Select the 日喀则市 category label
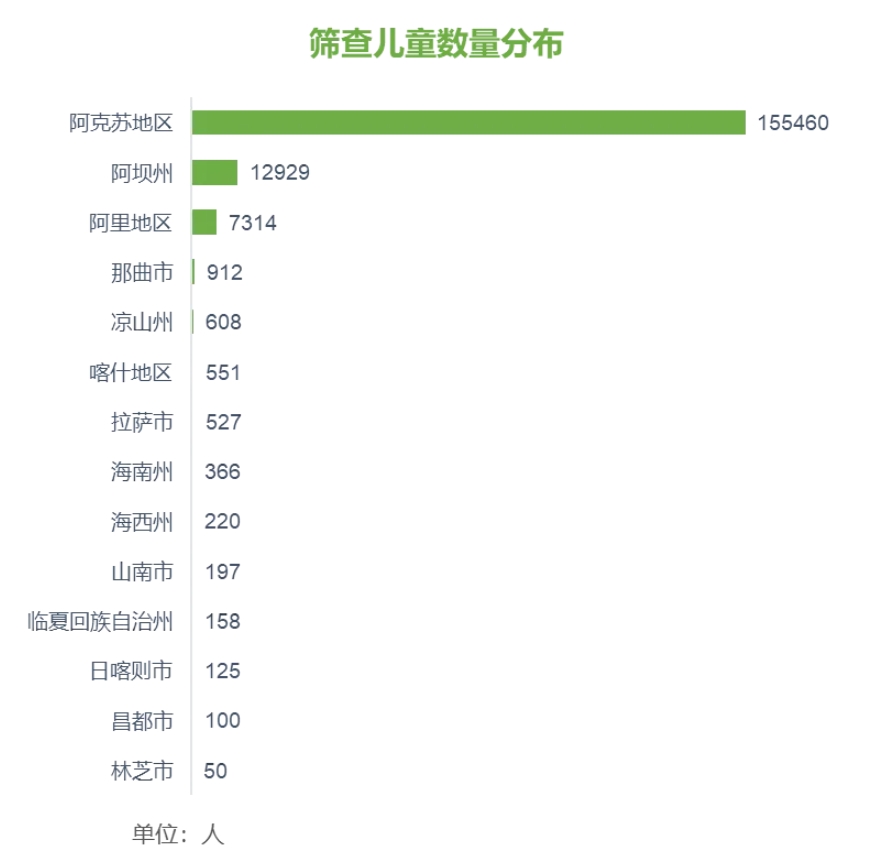 pyautogui.click(x=131, y=671)
